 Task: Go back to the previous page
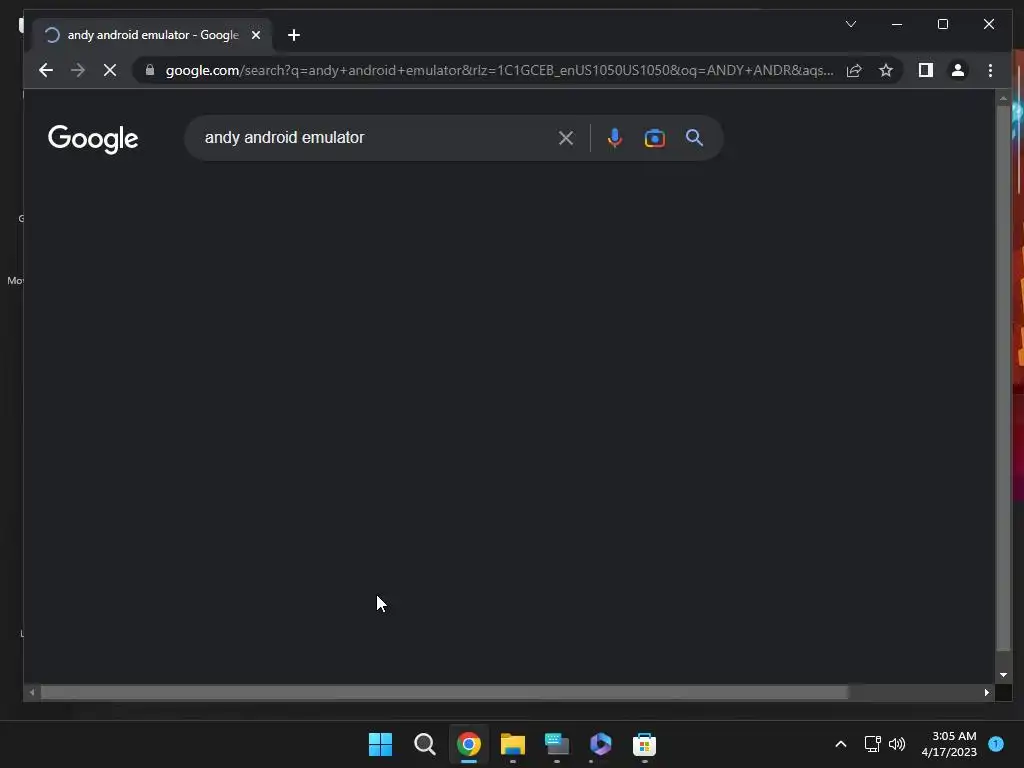pyautogui.click(x=46, y=70)
